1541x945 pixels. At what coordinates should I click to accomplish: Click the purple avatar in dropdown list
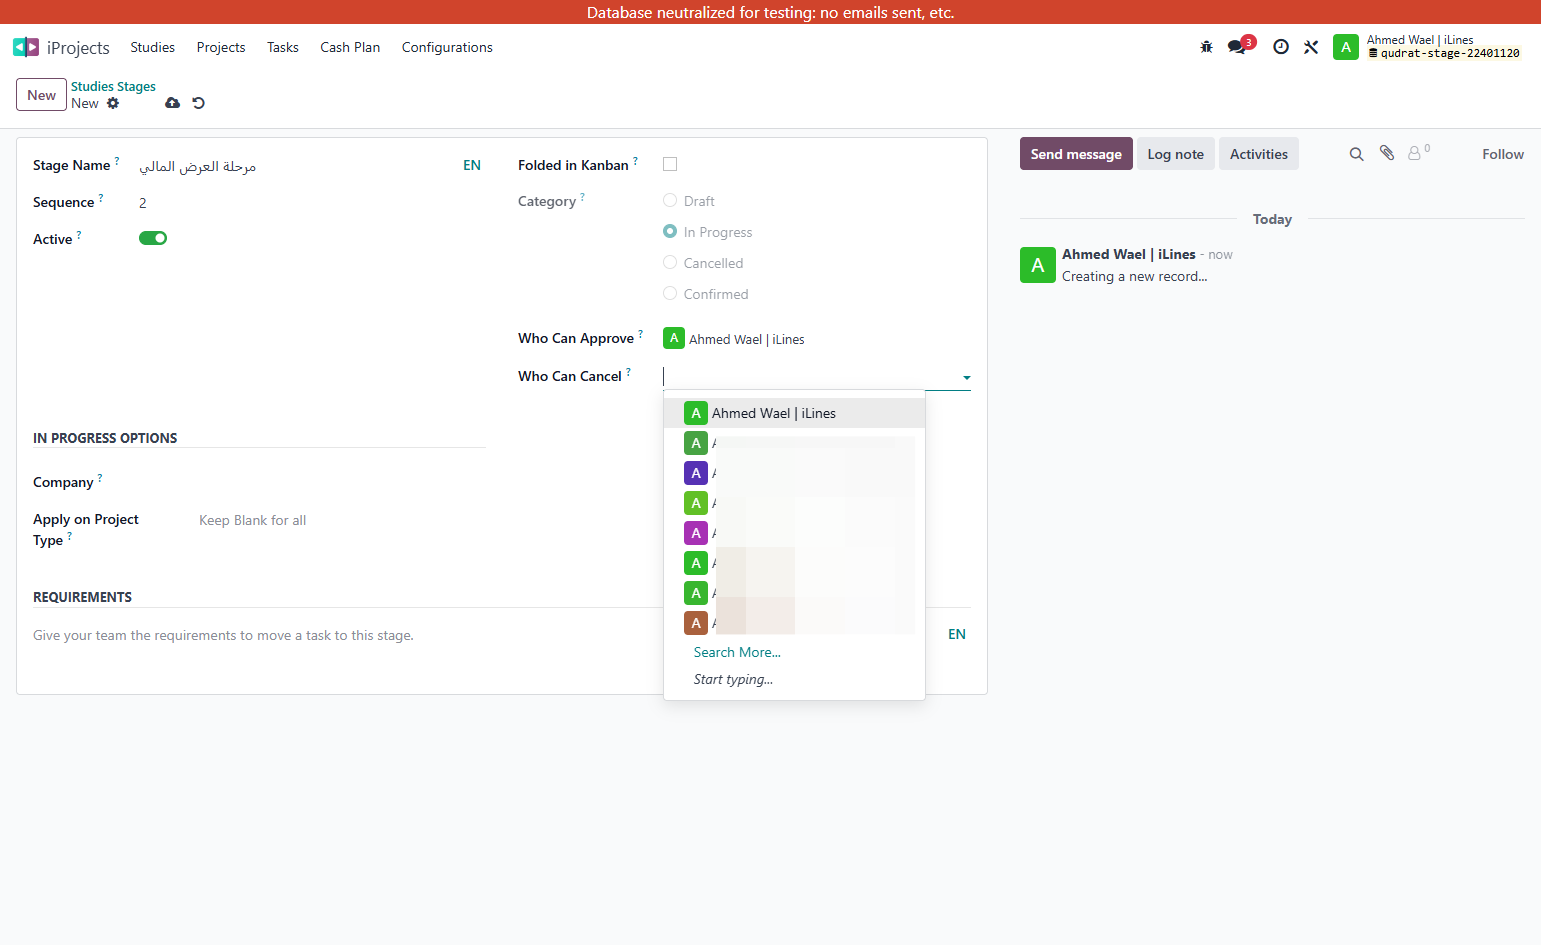click(696, 473)
